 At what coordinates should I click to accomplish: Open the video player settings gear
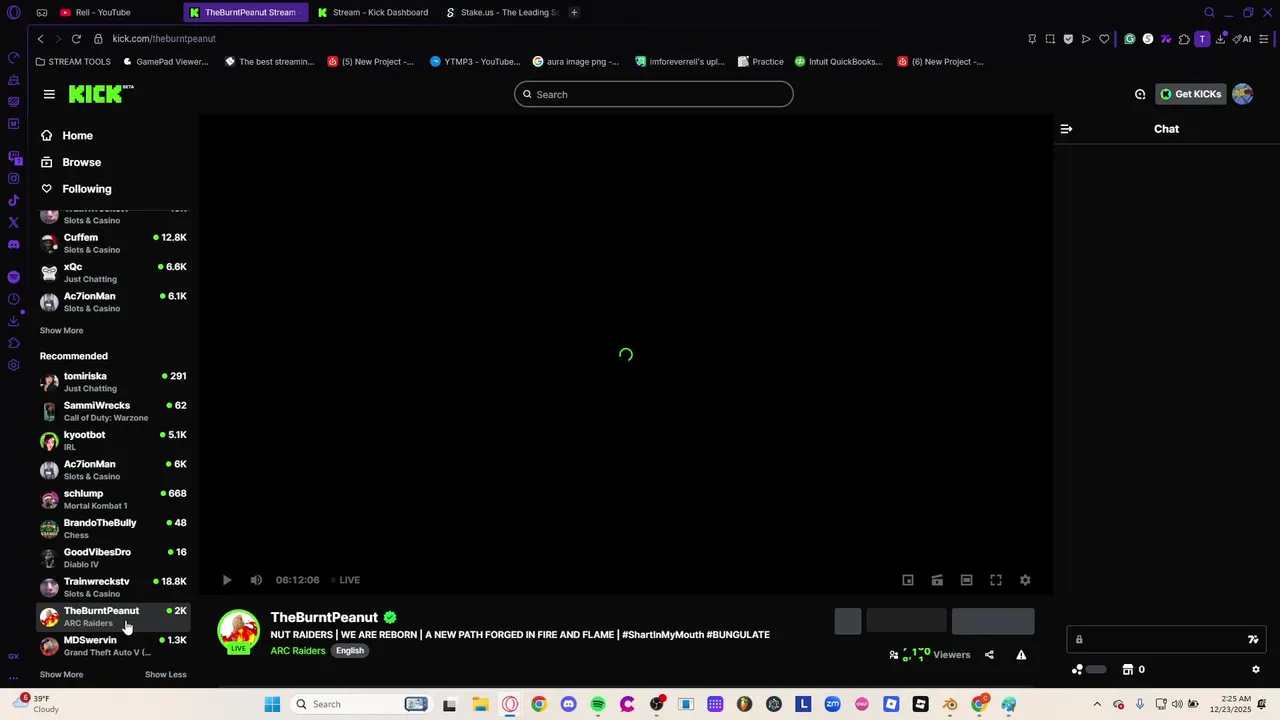tap(1025, 580)
